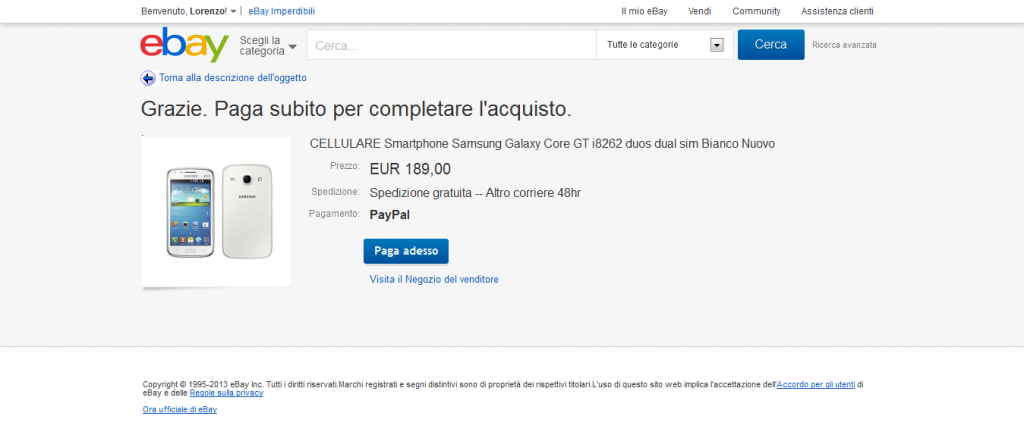
Task: Click the Grazie. Paga subito heading
Action: (x=357, y=108)
